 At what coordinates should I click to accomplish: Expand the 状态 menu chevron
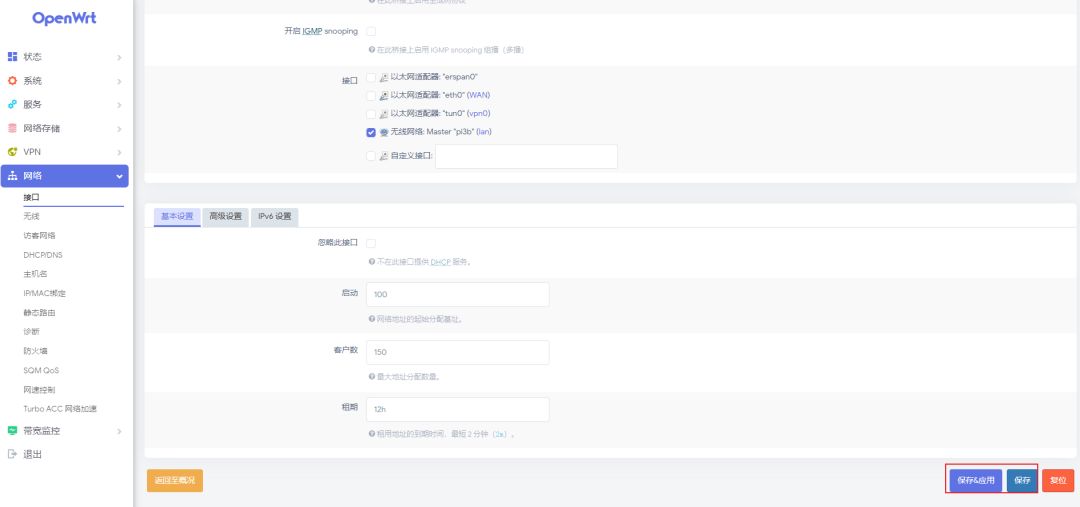(x=119, y=57)
